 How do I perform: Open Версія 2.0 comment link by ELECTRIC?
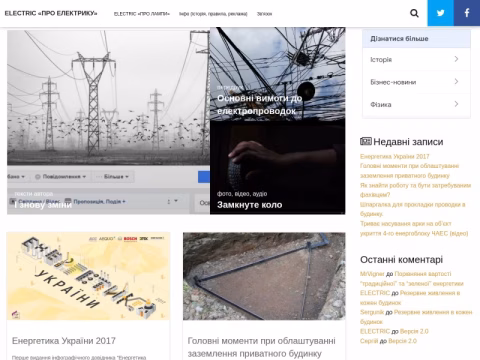pyautogui.click(x=414, y=331)
